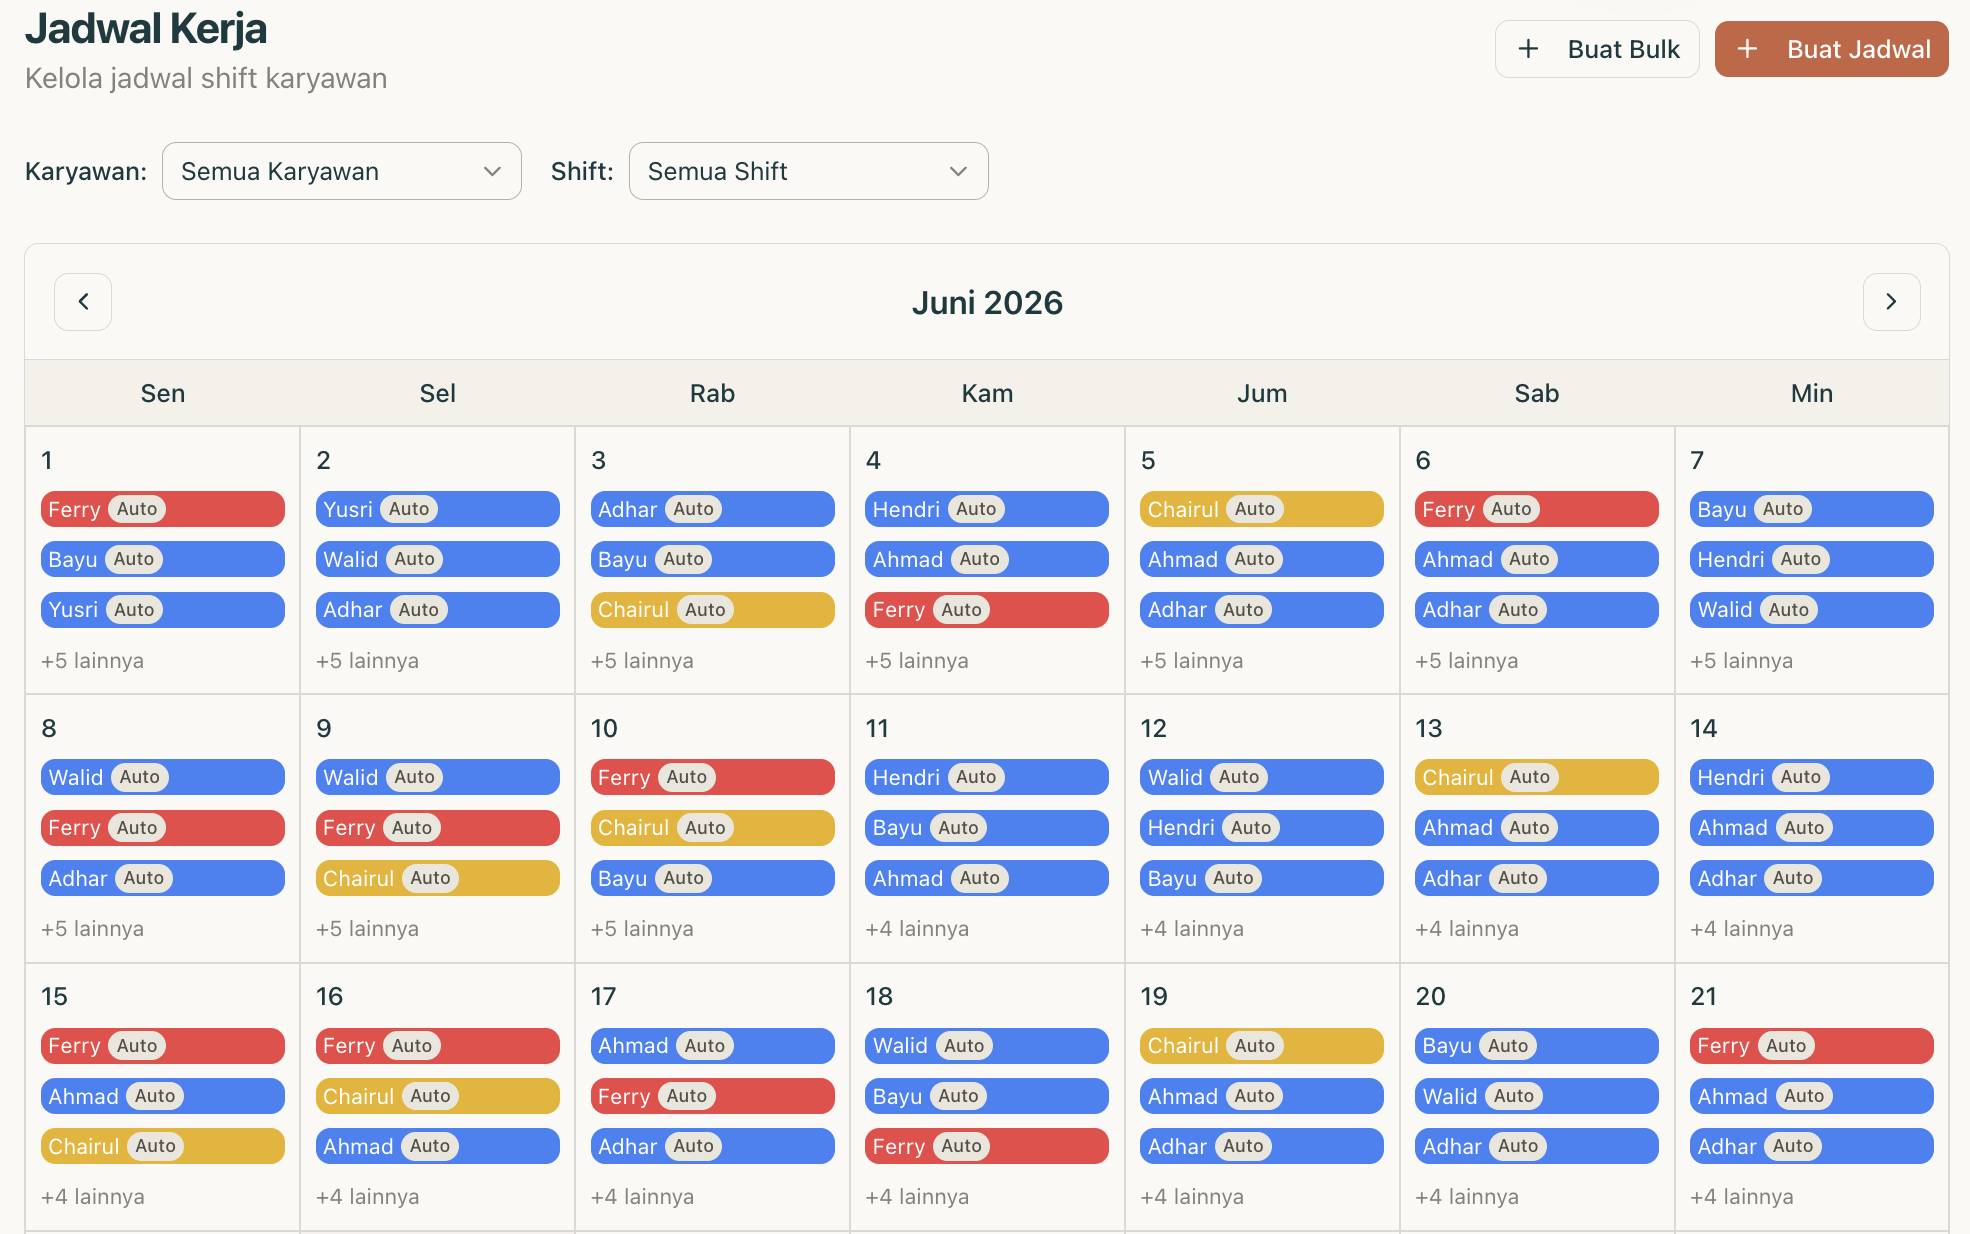Image resolution: width=1970 pixels, height=1234 pixels.
Task: Select Yusri's shift on June 2
Action: click(438, 509)
